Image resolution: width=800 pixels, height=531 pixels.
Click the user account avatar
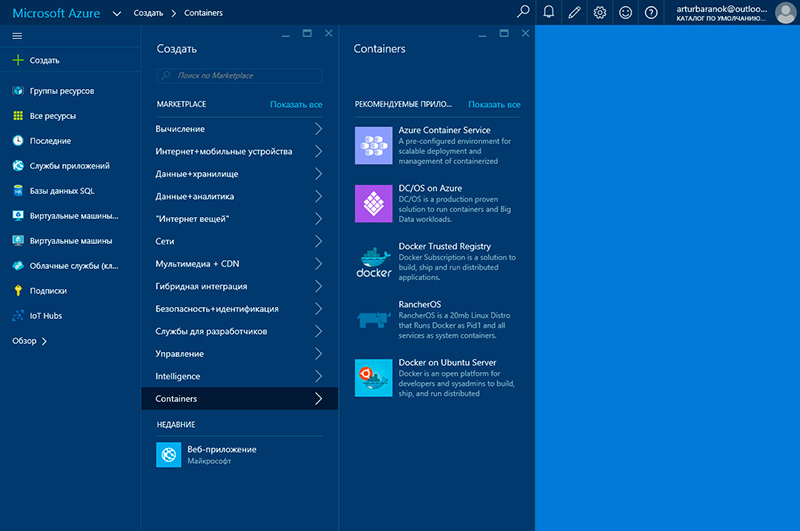tap(785, 12)
